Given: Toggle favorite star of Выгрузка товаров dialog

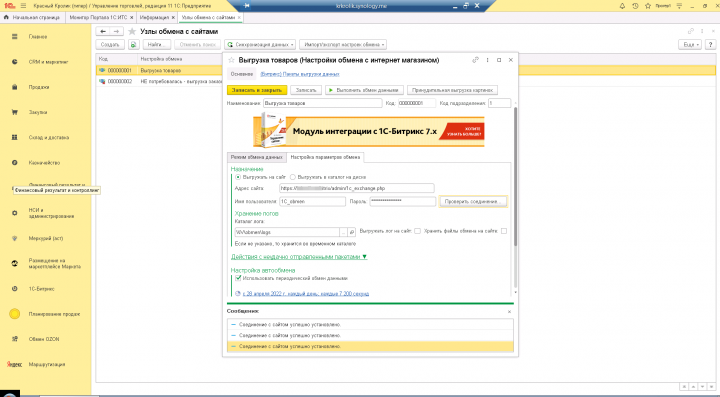Looking at the screenshot, I should [x=231, y=60].
